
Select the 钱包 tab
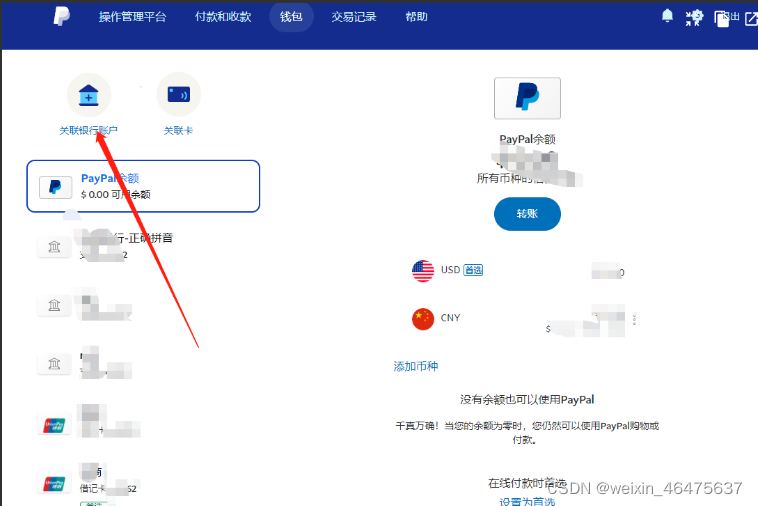291,17
